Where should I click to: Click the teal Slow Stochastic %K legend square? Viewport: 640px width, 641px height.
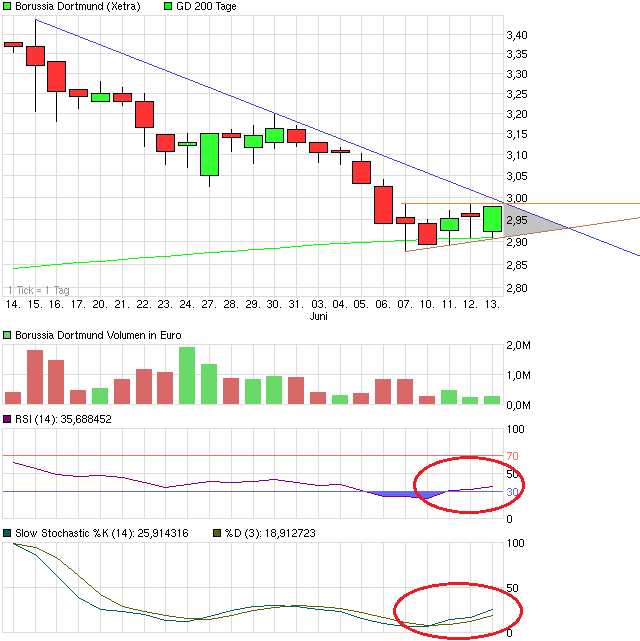[7, 533]
